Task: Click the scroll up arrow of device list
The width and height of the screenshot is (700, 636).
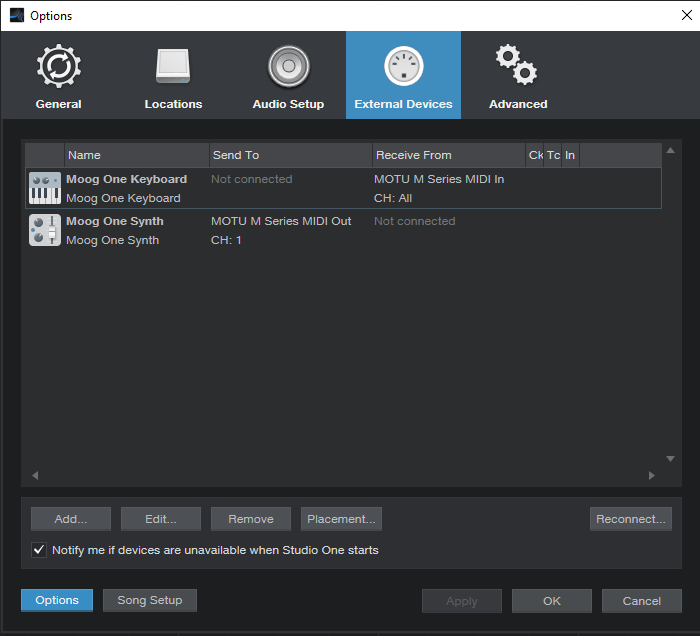Action: pyautogui.click(x=670, y=150)
